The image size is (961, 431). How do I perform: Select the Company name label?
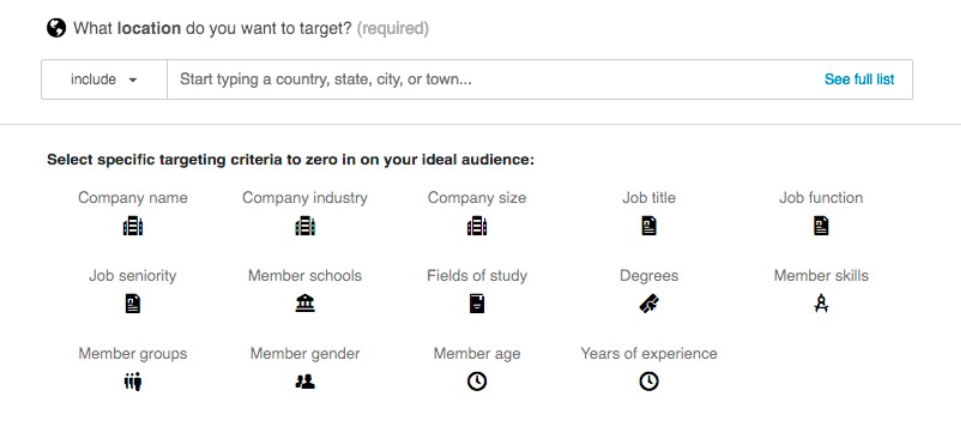132,198
